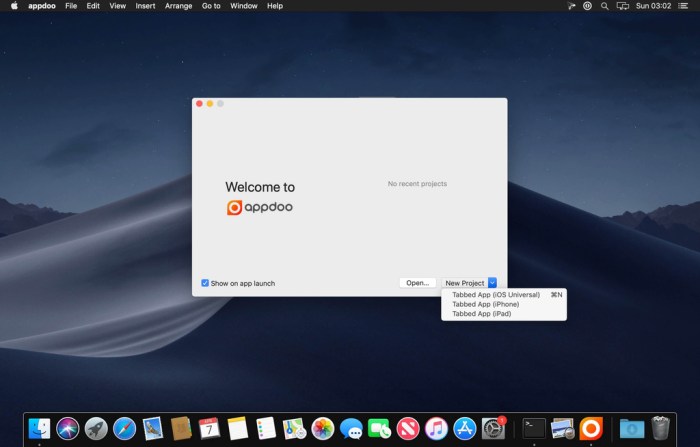700x447 pixels.
Task: Open the App Store from the Dock
Action: point(464,428)
